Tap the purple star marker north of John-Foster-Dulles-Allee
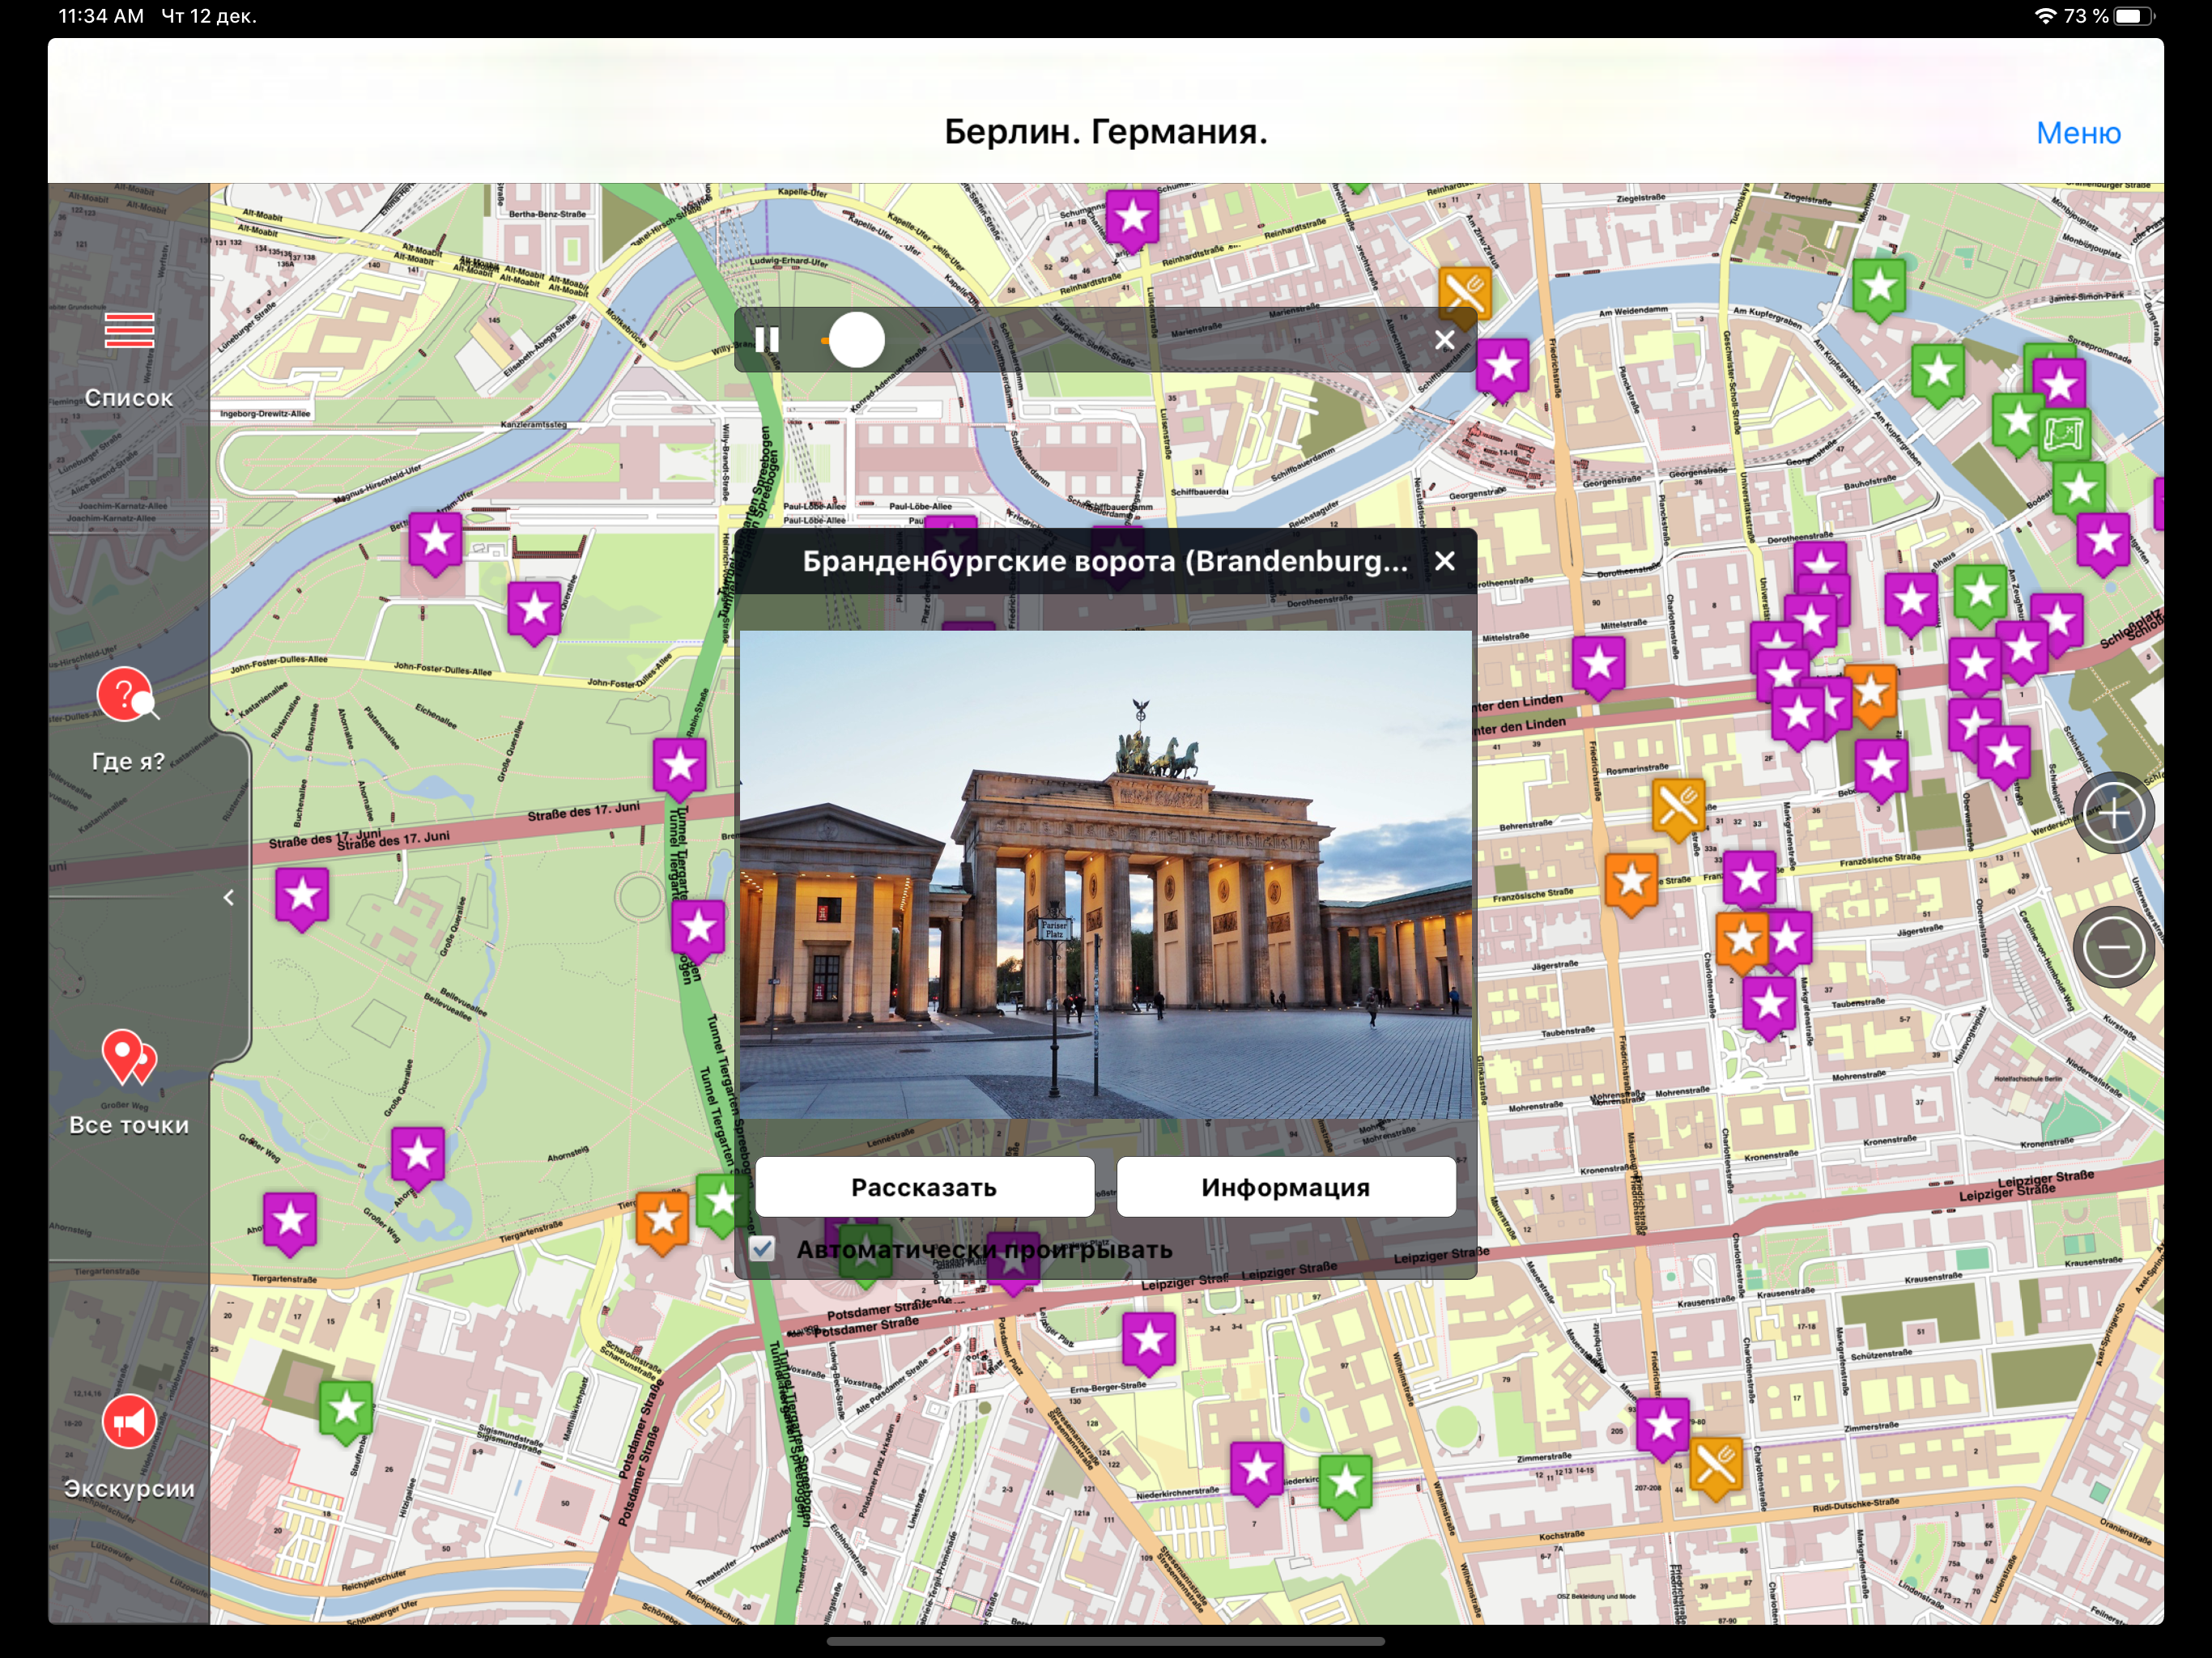This screenshot has height=1658, width=2212. 534,611
